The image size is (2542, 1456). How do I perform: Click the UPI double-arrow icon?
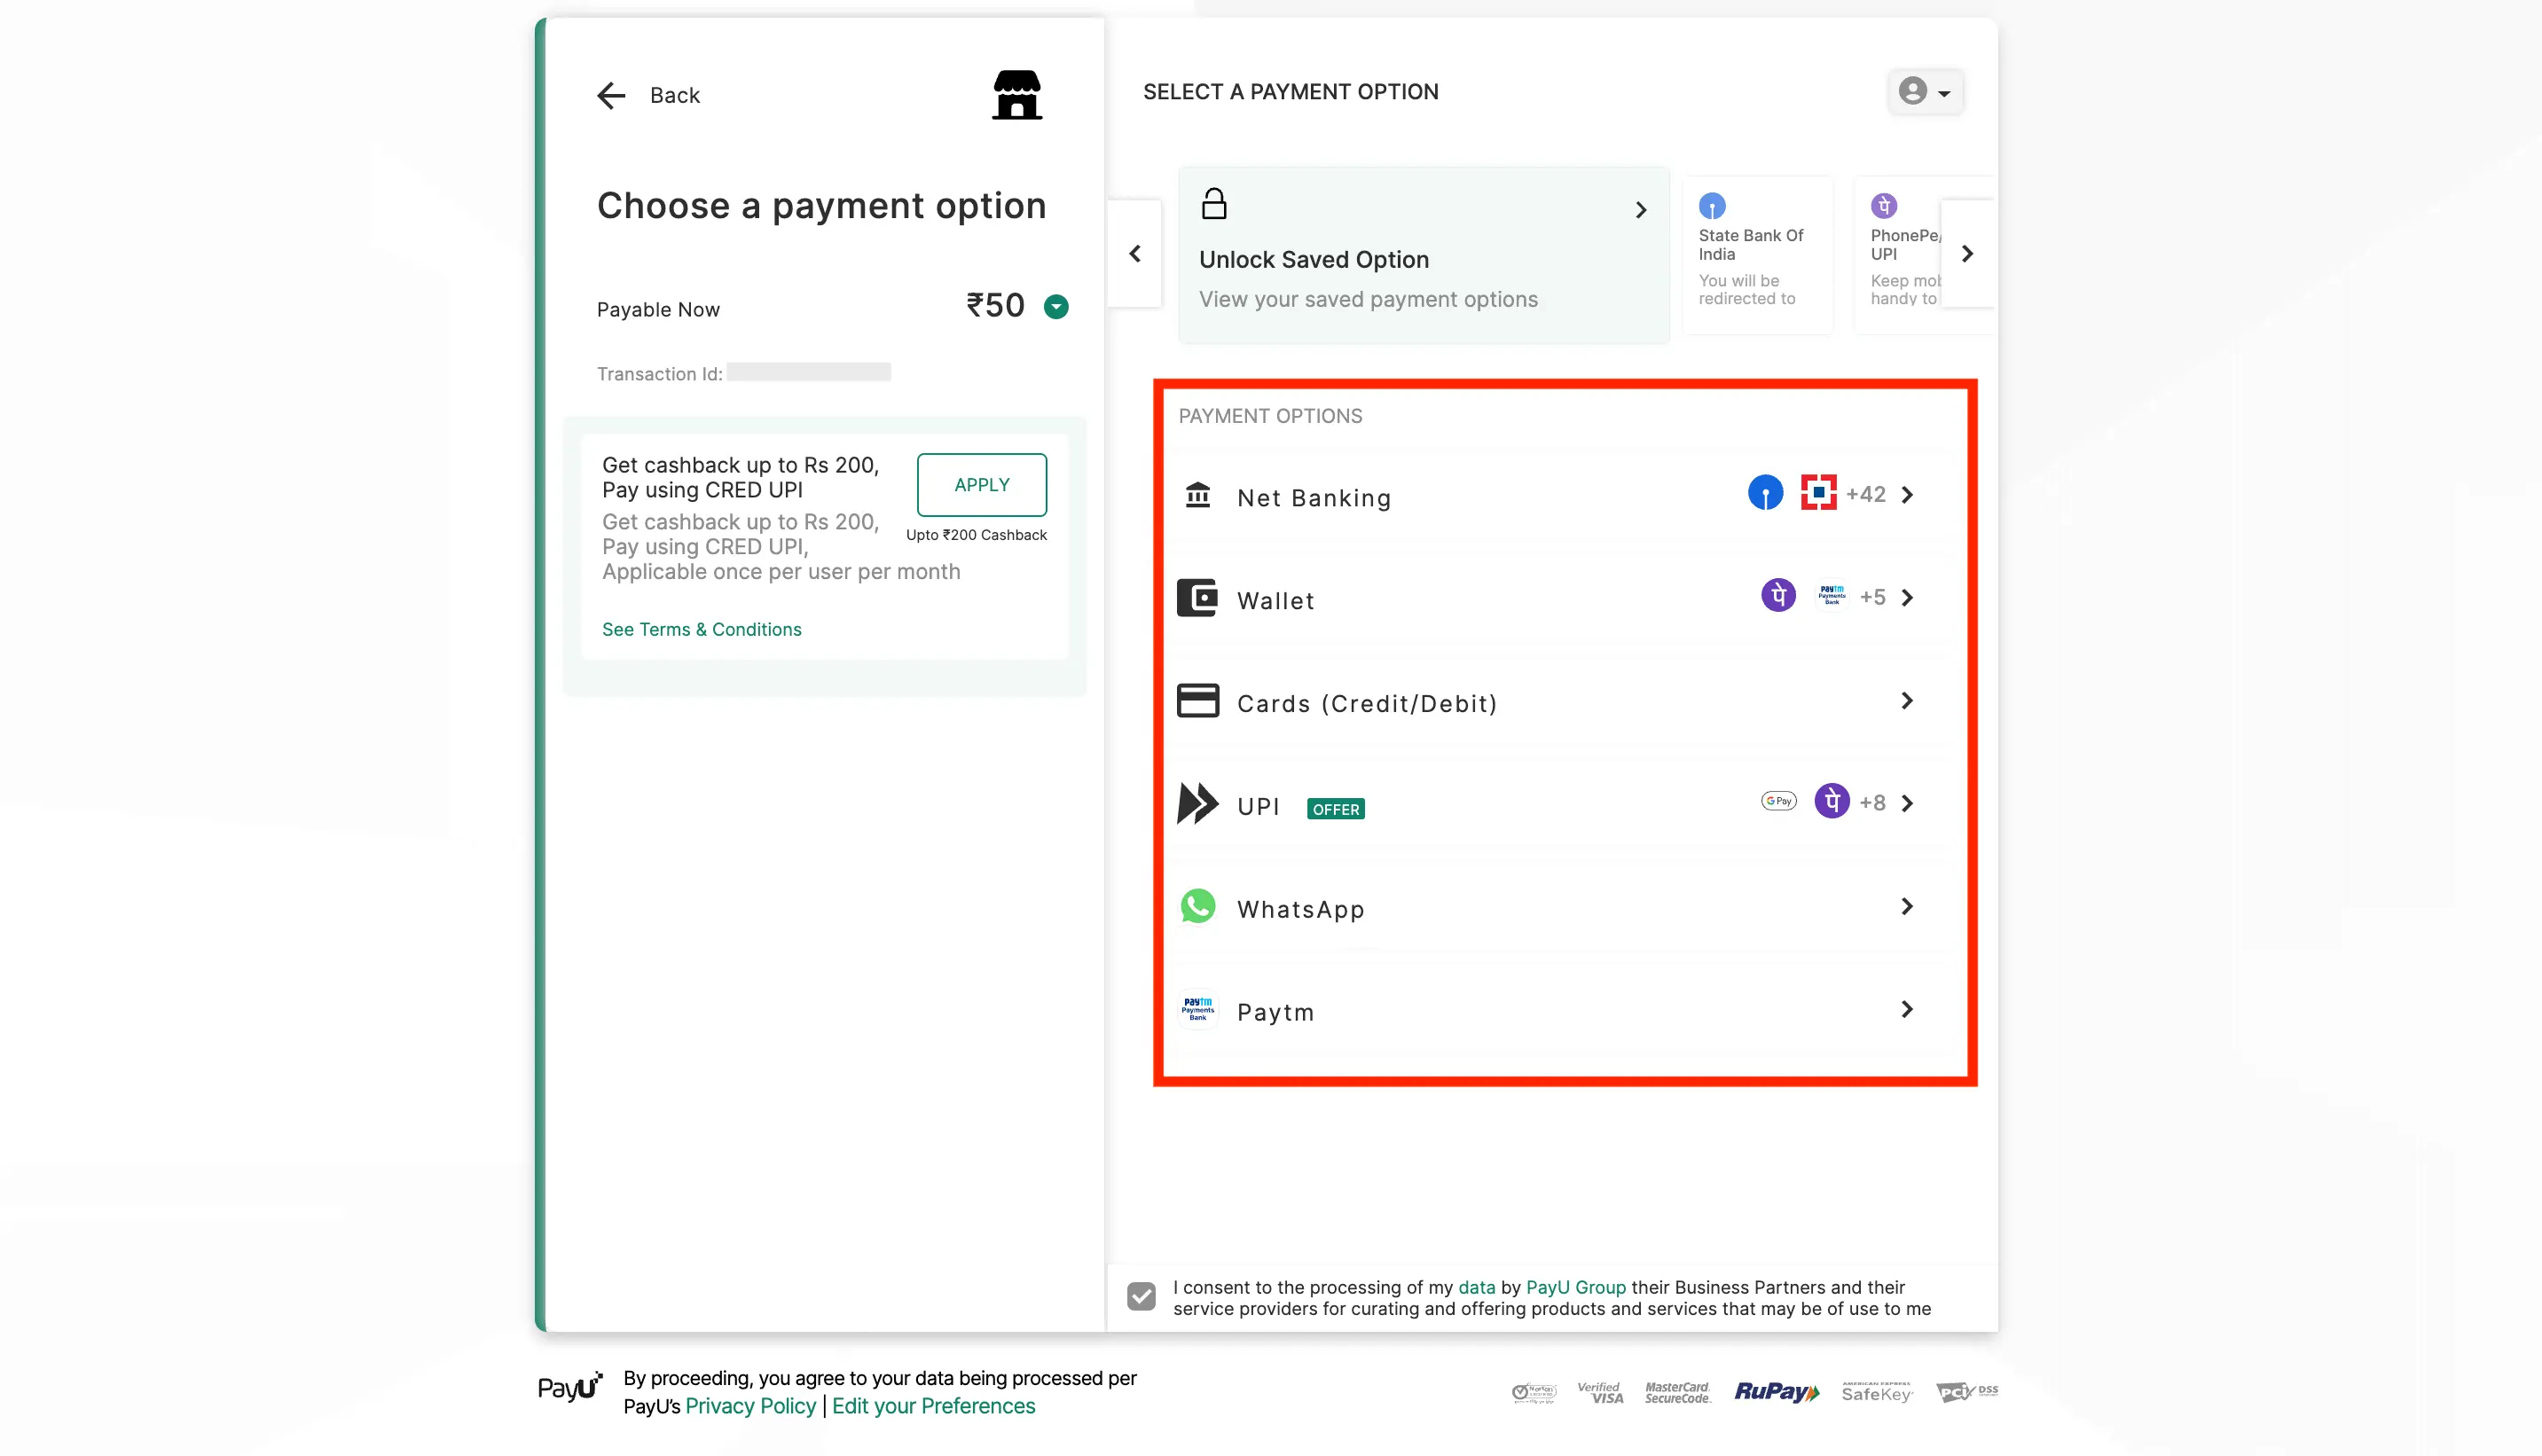click(1197, 803)
